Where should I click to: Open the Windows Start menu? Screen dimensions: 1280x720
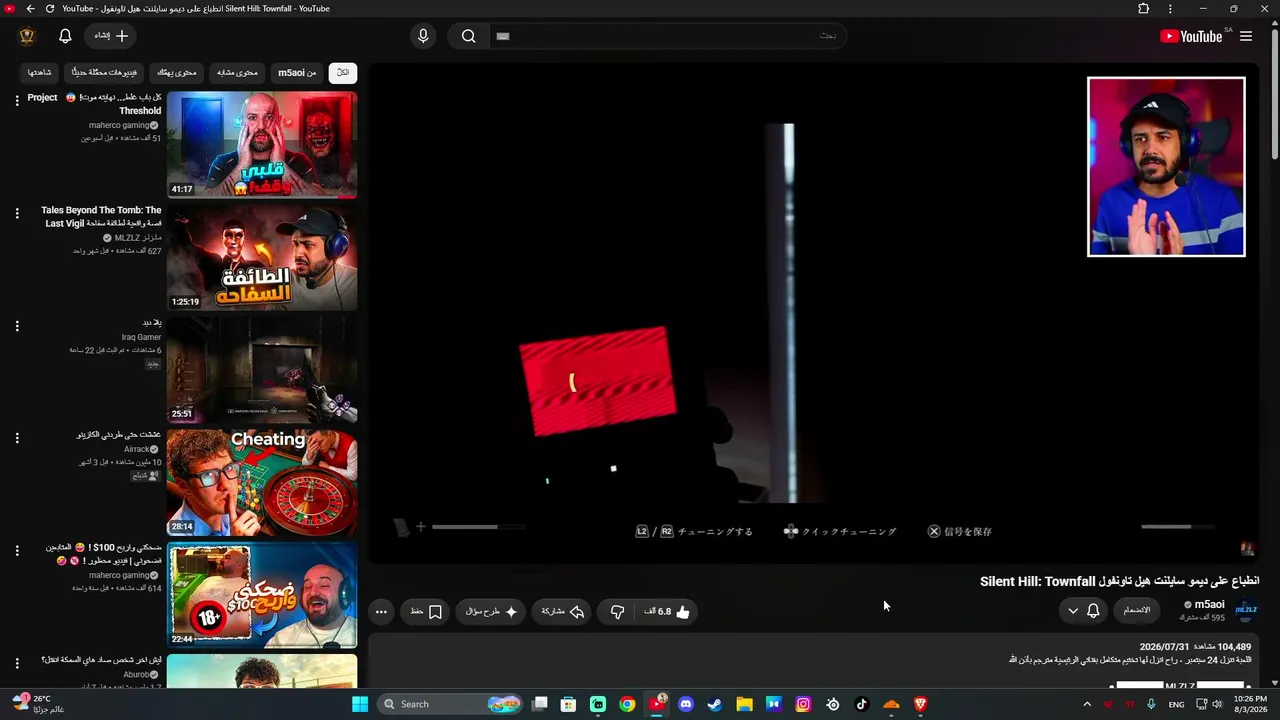360,704
